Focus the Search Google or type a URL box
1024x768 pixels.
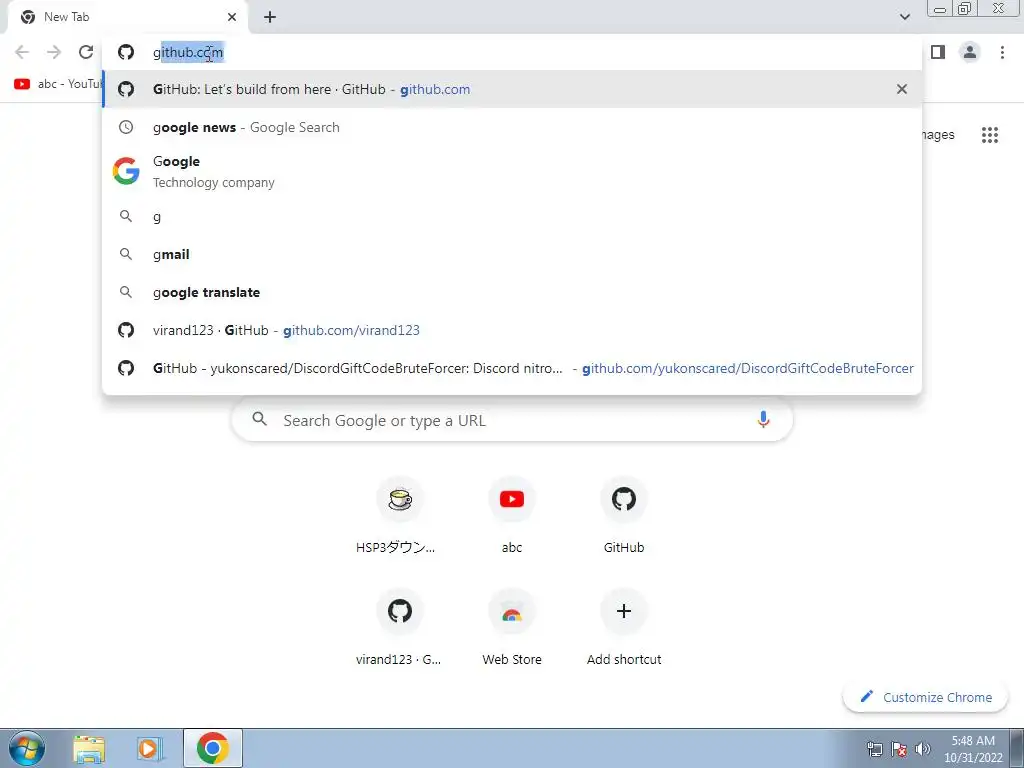pos(512,420)
